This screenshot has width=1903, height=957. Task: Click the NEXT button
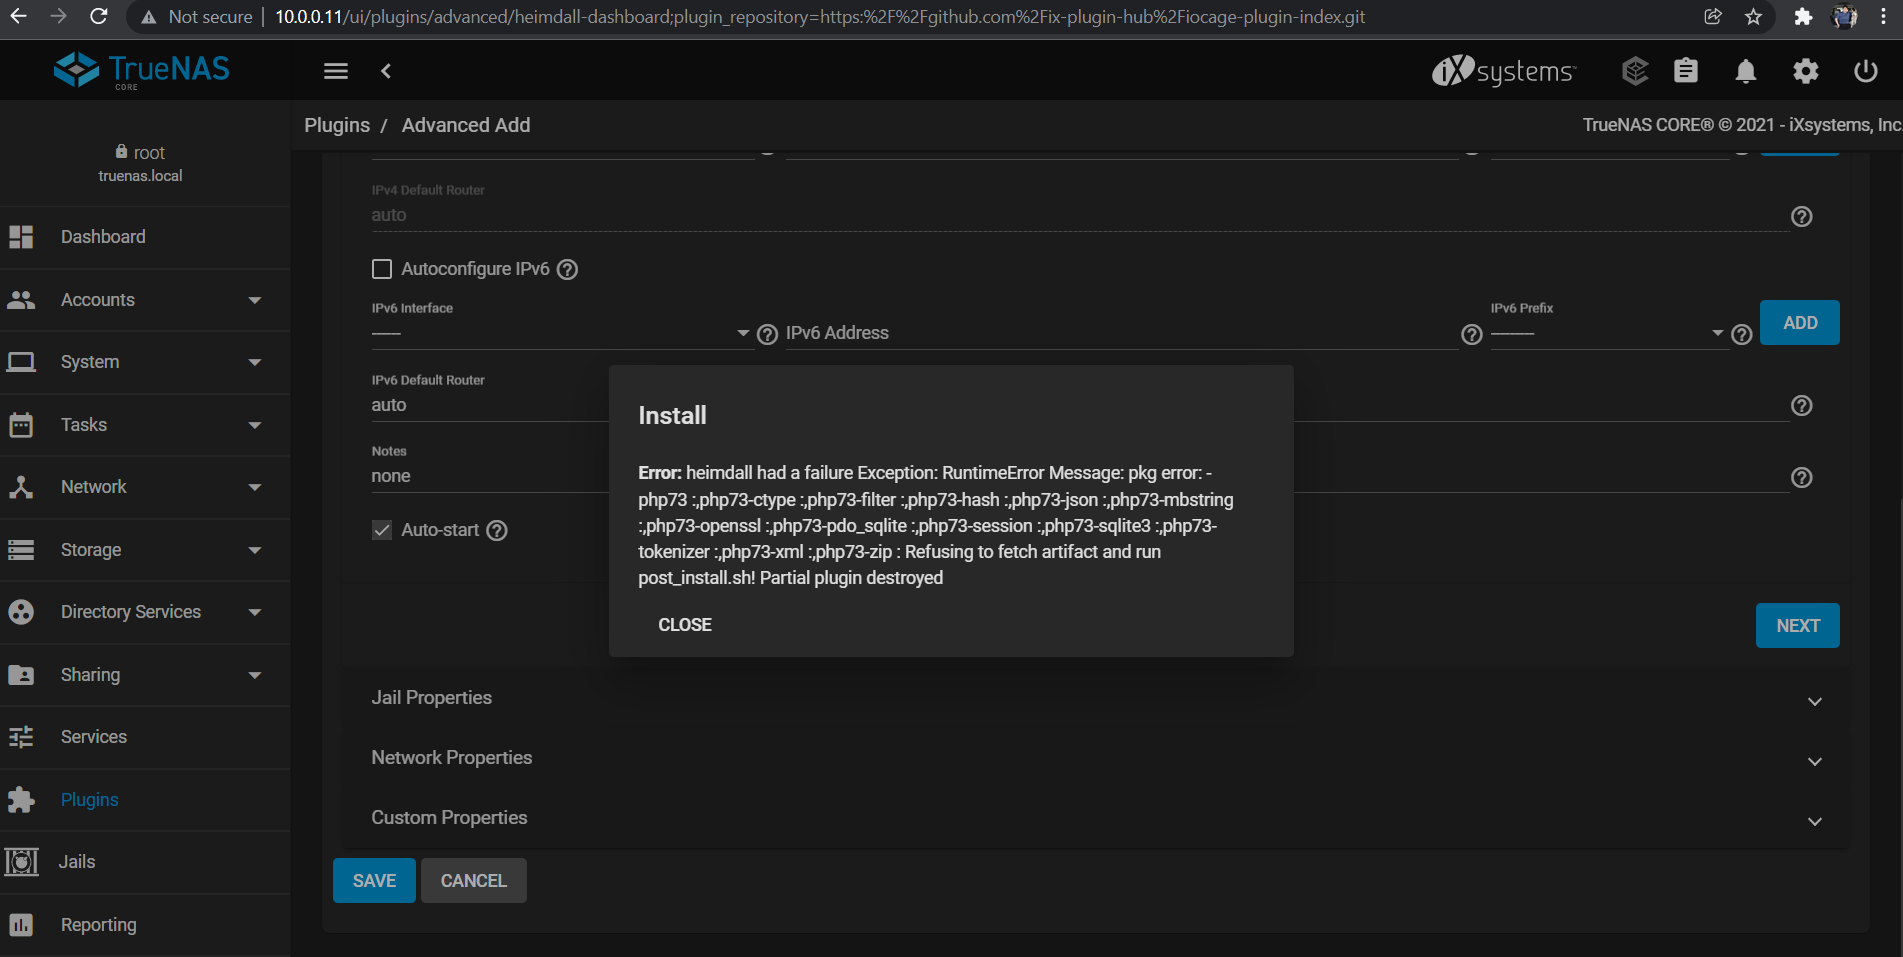pos(1798,626)
